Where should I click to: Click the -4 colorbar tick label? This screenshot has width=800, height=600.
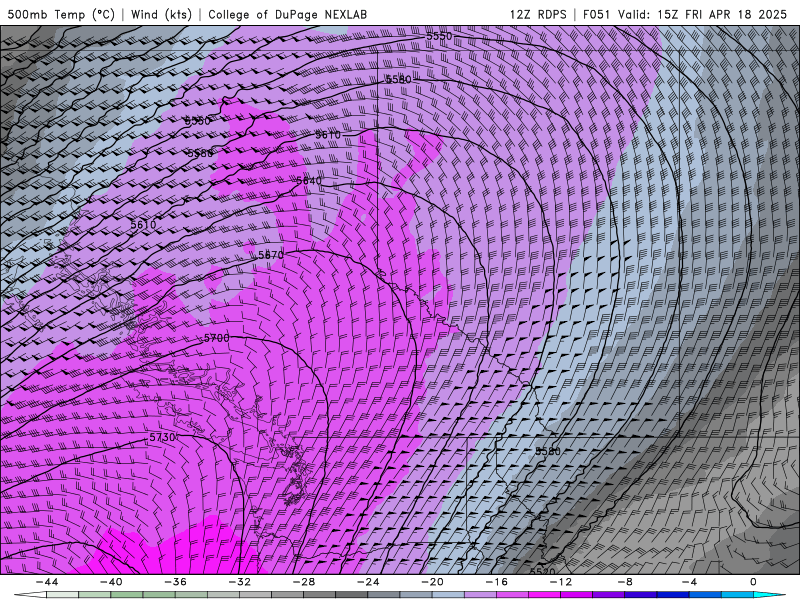(689, 582)
